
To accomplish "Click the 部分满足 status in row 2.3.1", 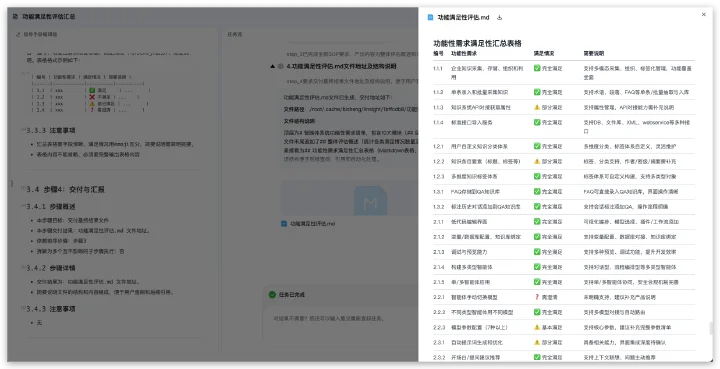I will (x=548, y=342).
